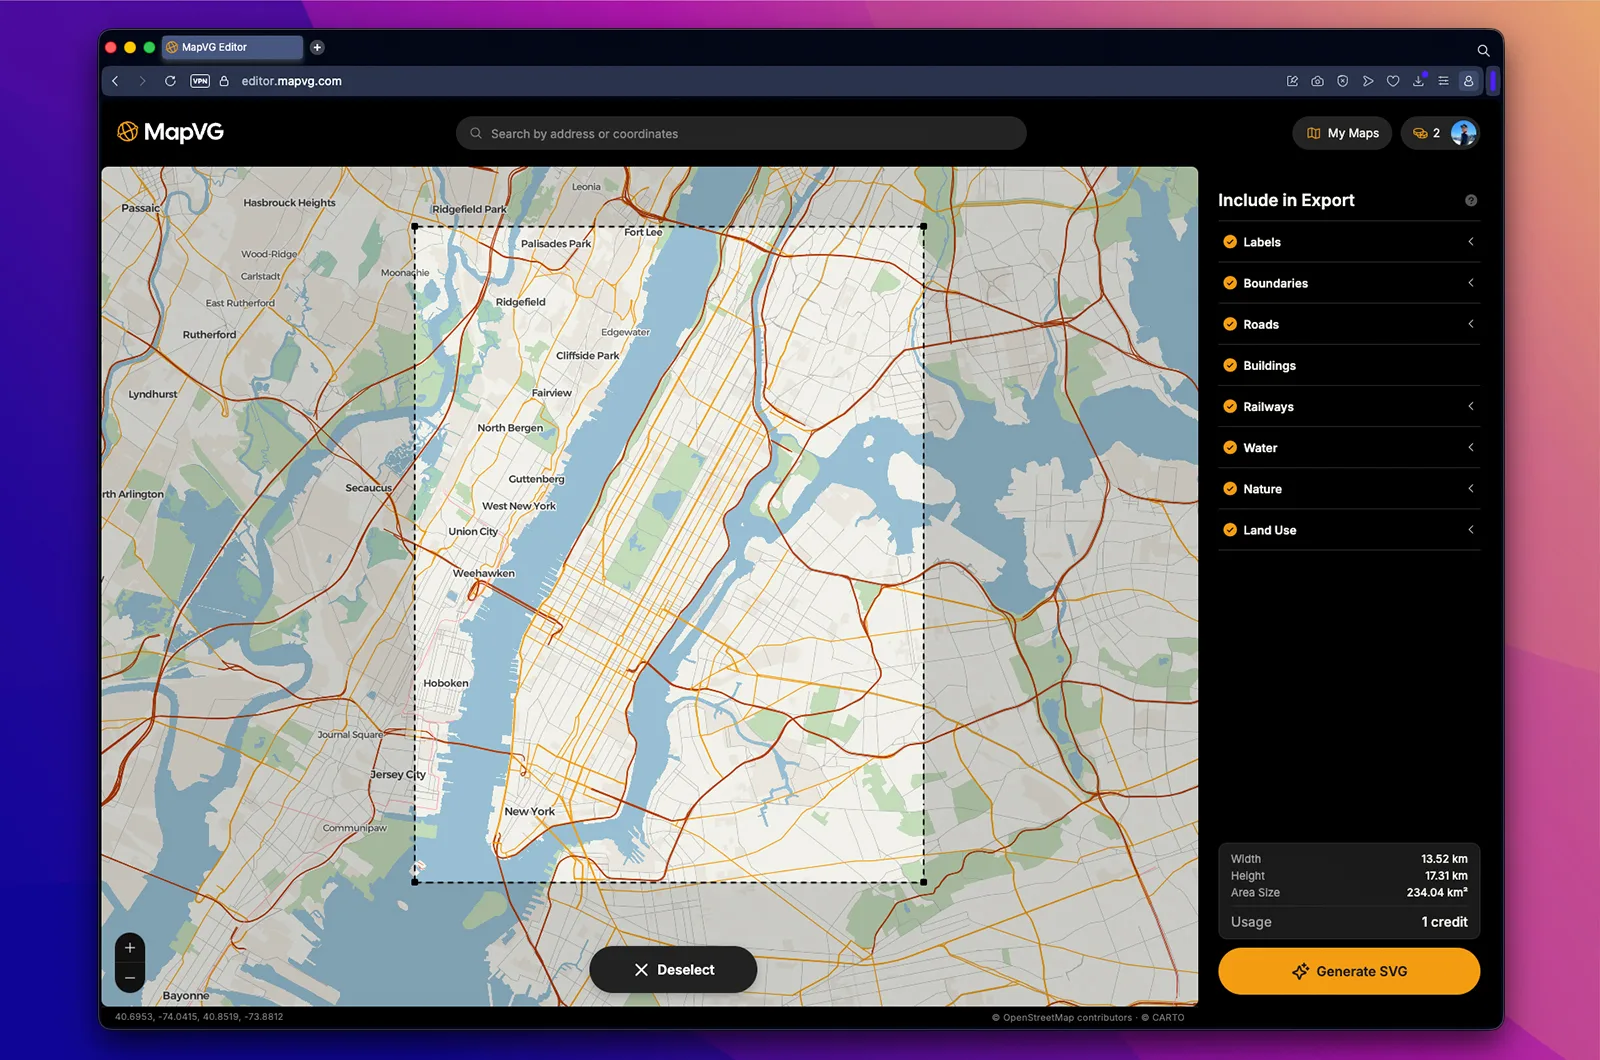Click the Width value 13.52 km
Screen dimensions: 1600x1060
pyautogui.click(x=1444, y=859)
